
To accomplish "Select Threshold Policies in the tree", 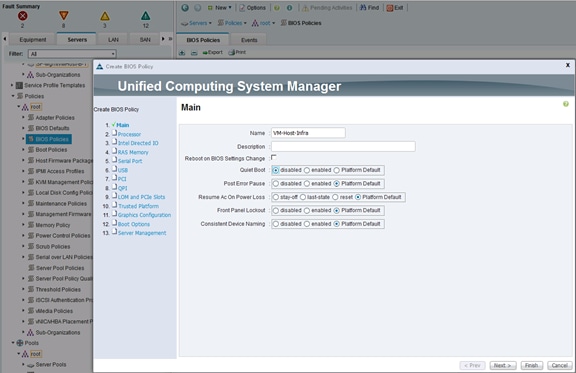I will [58, 289].
